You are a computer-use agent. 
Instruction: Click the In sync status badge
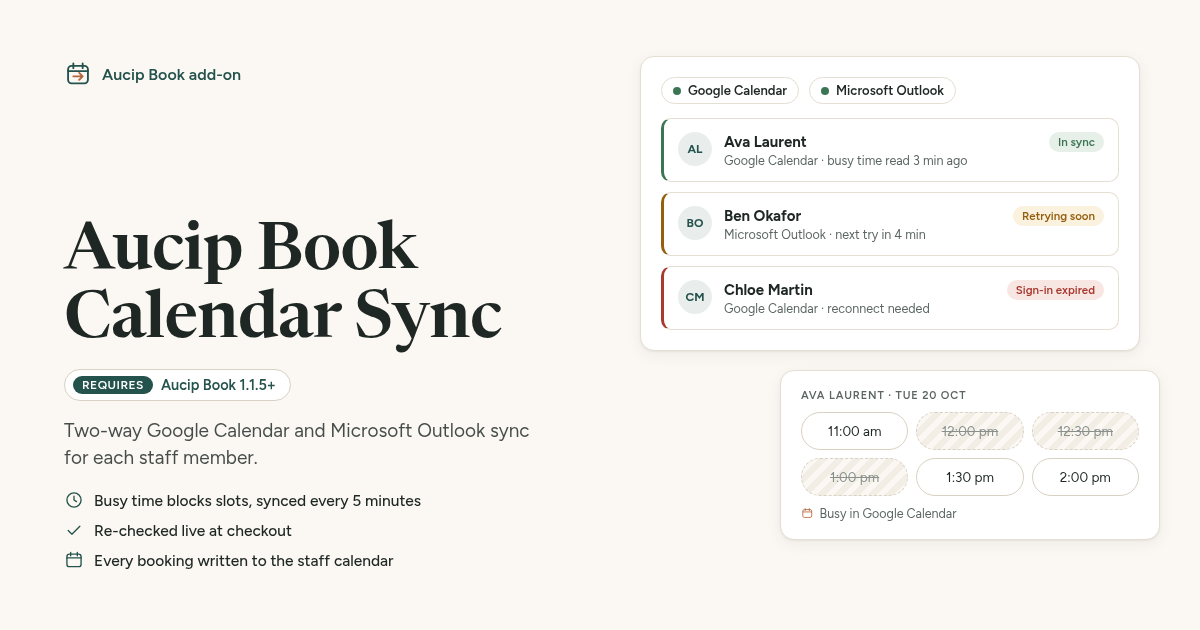click(x=1076, y=142)
